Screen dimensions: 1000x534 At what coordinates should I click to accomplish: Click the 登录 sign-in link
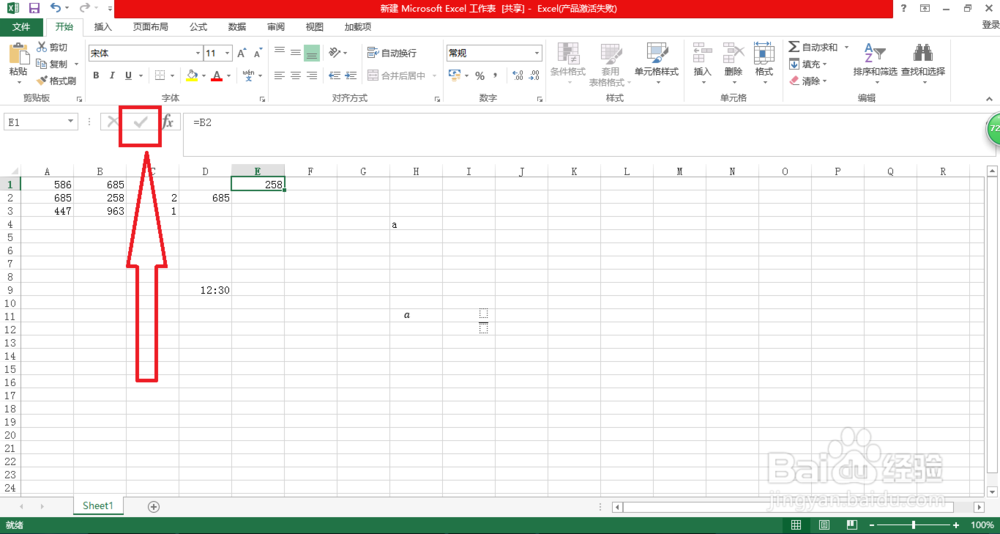pyautogui.click(x=990, y=25)
